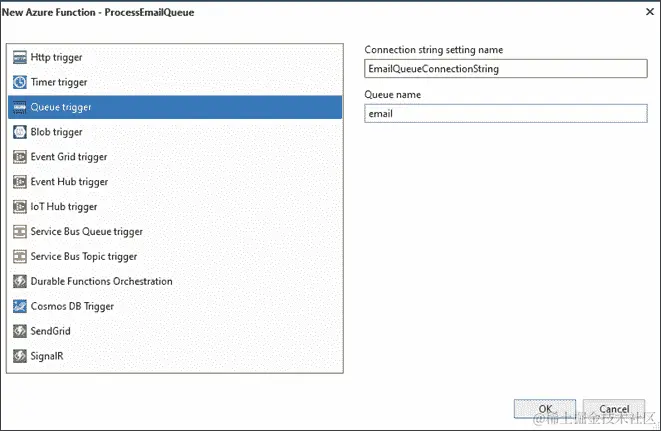Click the Timer trigger clock icon

pyautogui.click(x=19, y=82)
